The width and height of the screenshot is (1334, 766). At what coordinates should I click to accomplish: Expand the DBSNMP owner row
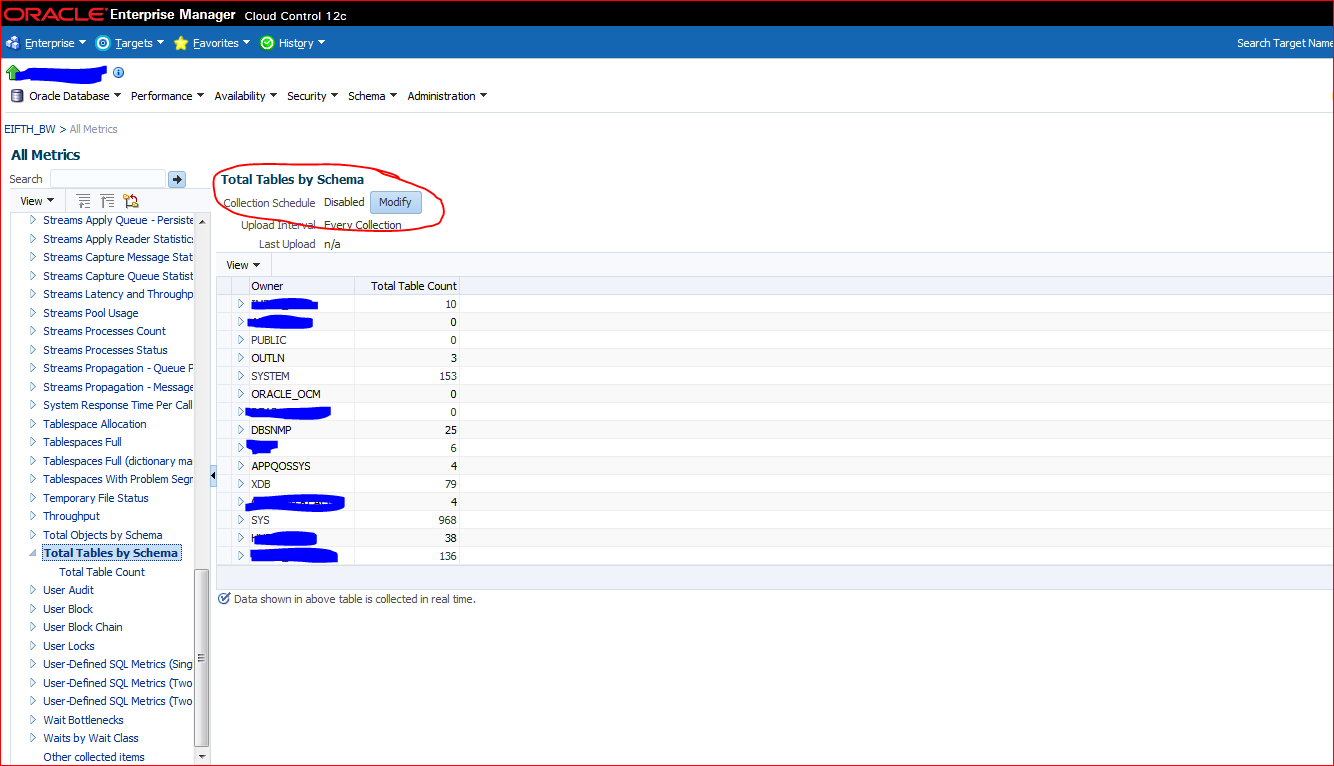(x=241, y=430)
